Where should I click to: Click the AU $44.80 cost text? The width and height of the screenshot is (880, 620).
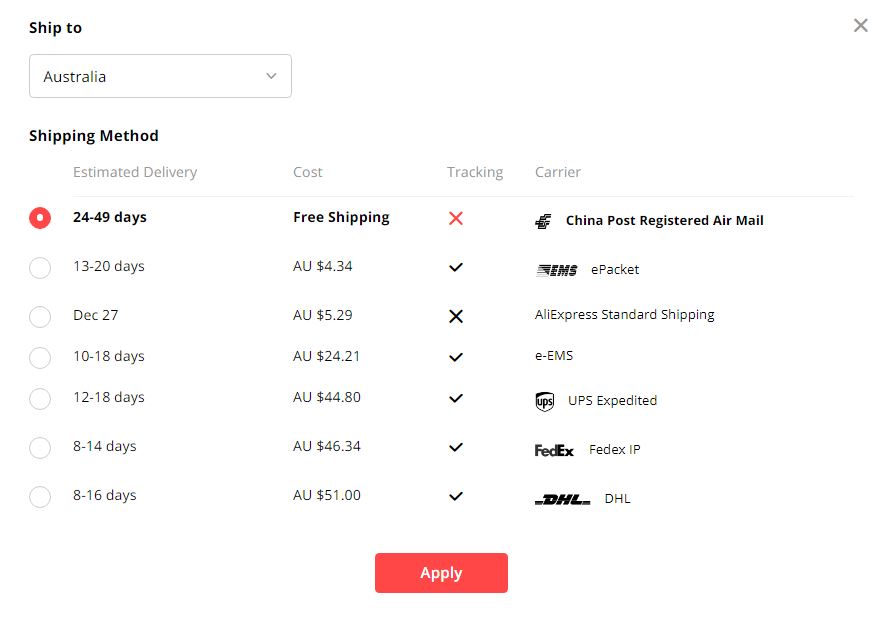(x=327, y=397)
